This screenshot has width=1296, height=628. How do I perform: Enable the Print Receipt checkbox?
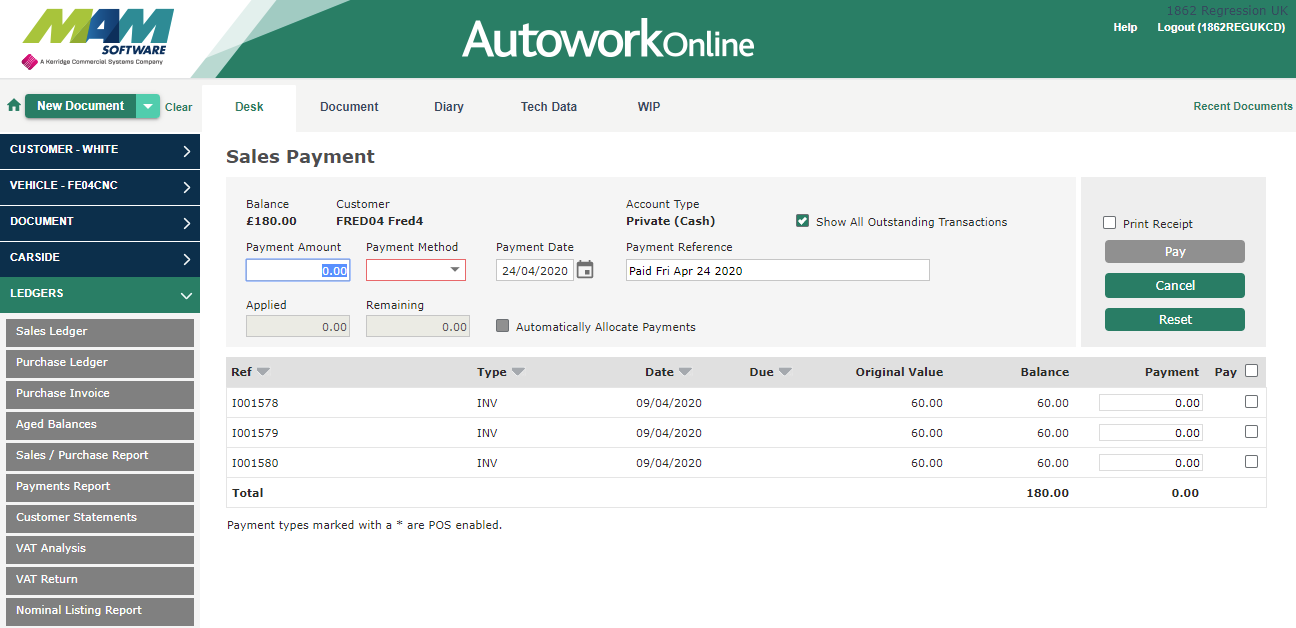coord(1109,223)
